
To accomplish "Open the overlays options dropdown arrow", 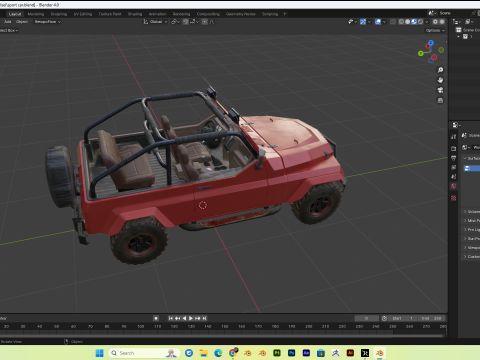I will (384, 22).
